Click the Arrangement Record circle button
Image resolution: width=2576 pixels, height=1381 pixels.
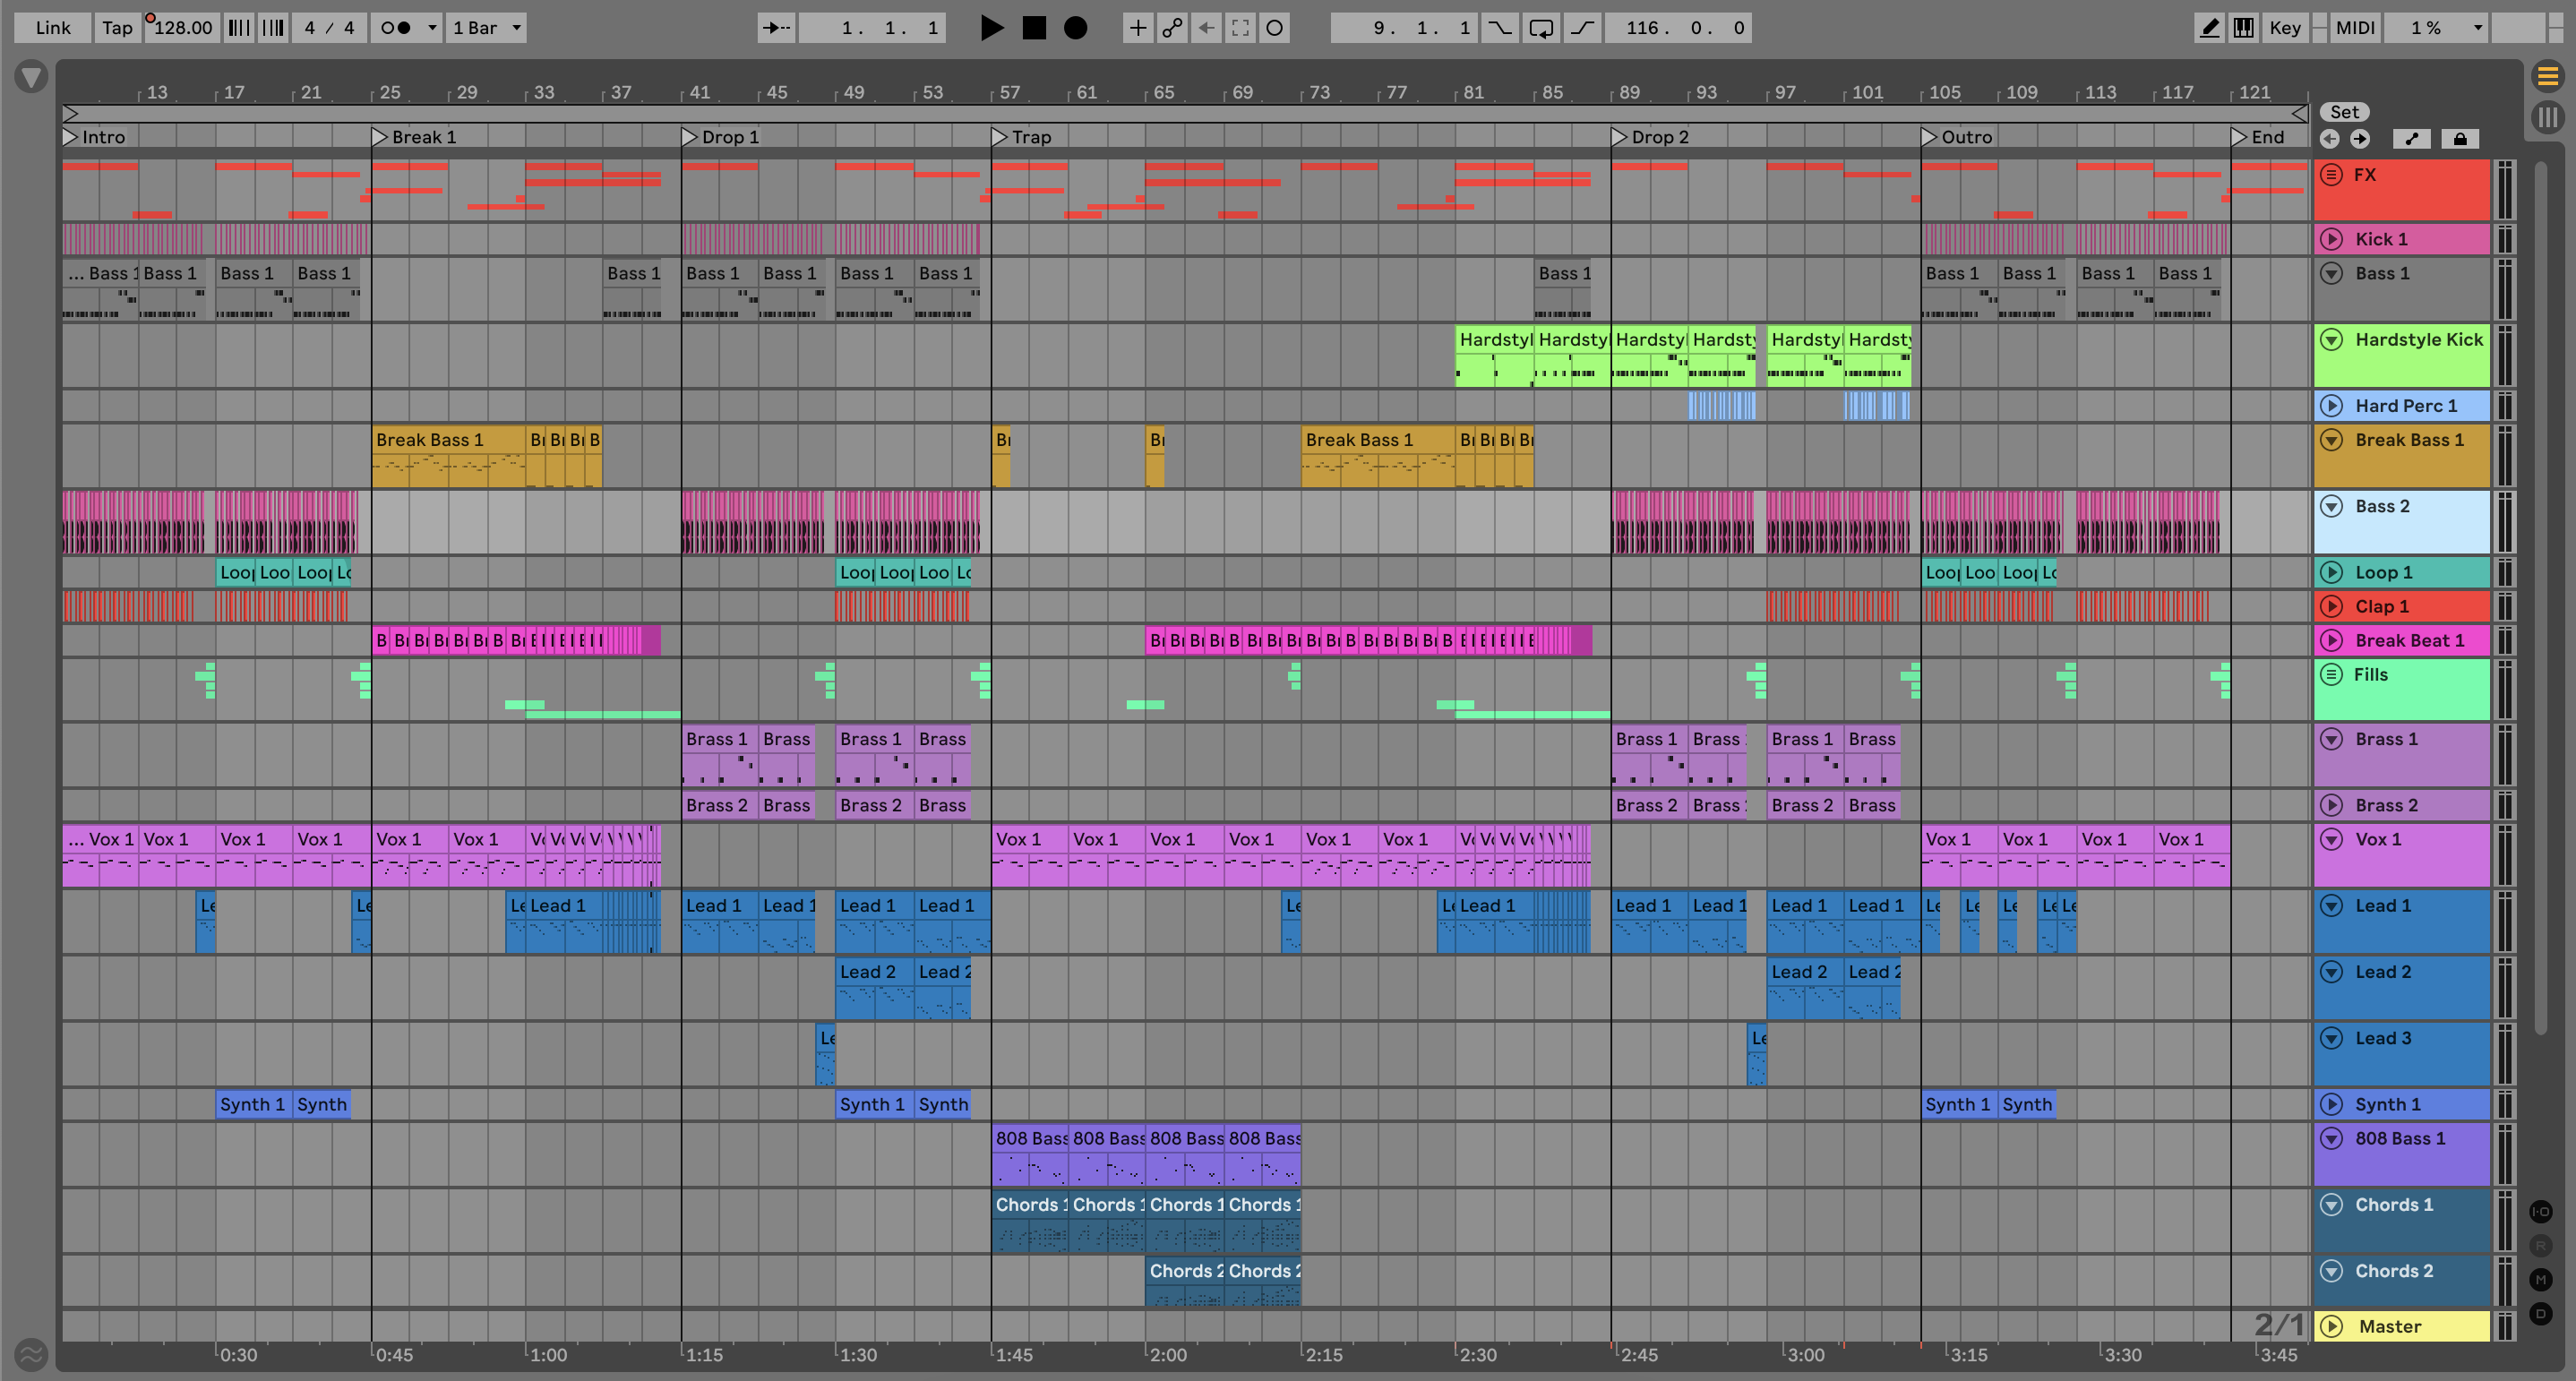[1075, 28]
